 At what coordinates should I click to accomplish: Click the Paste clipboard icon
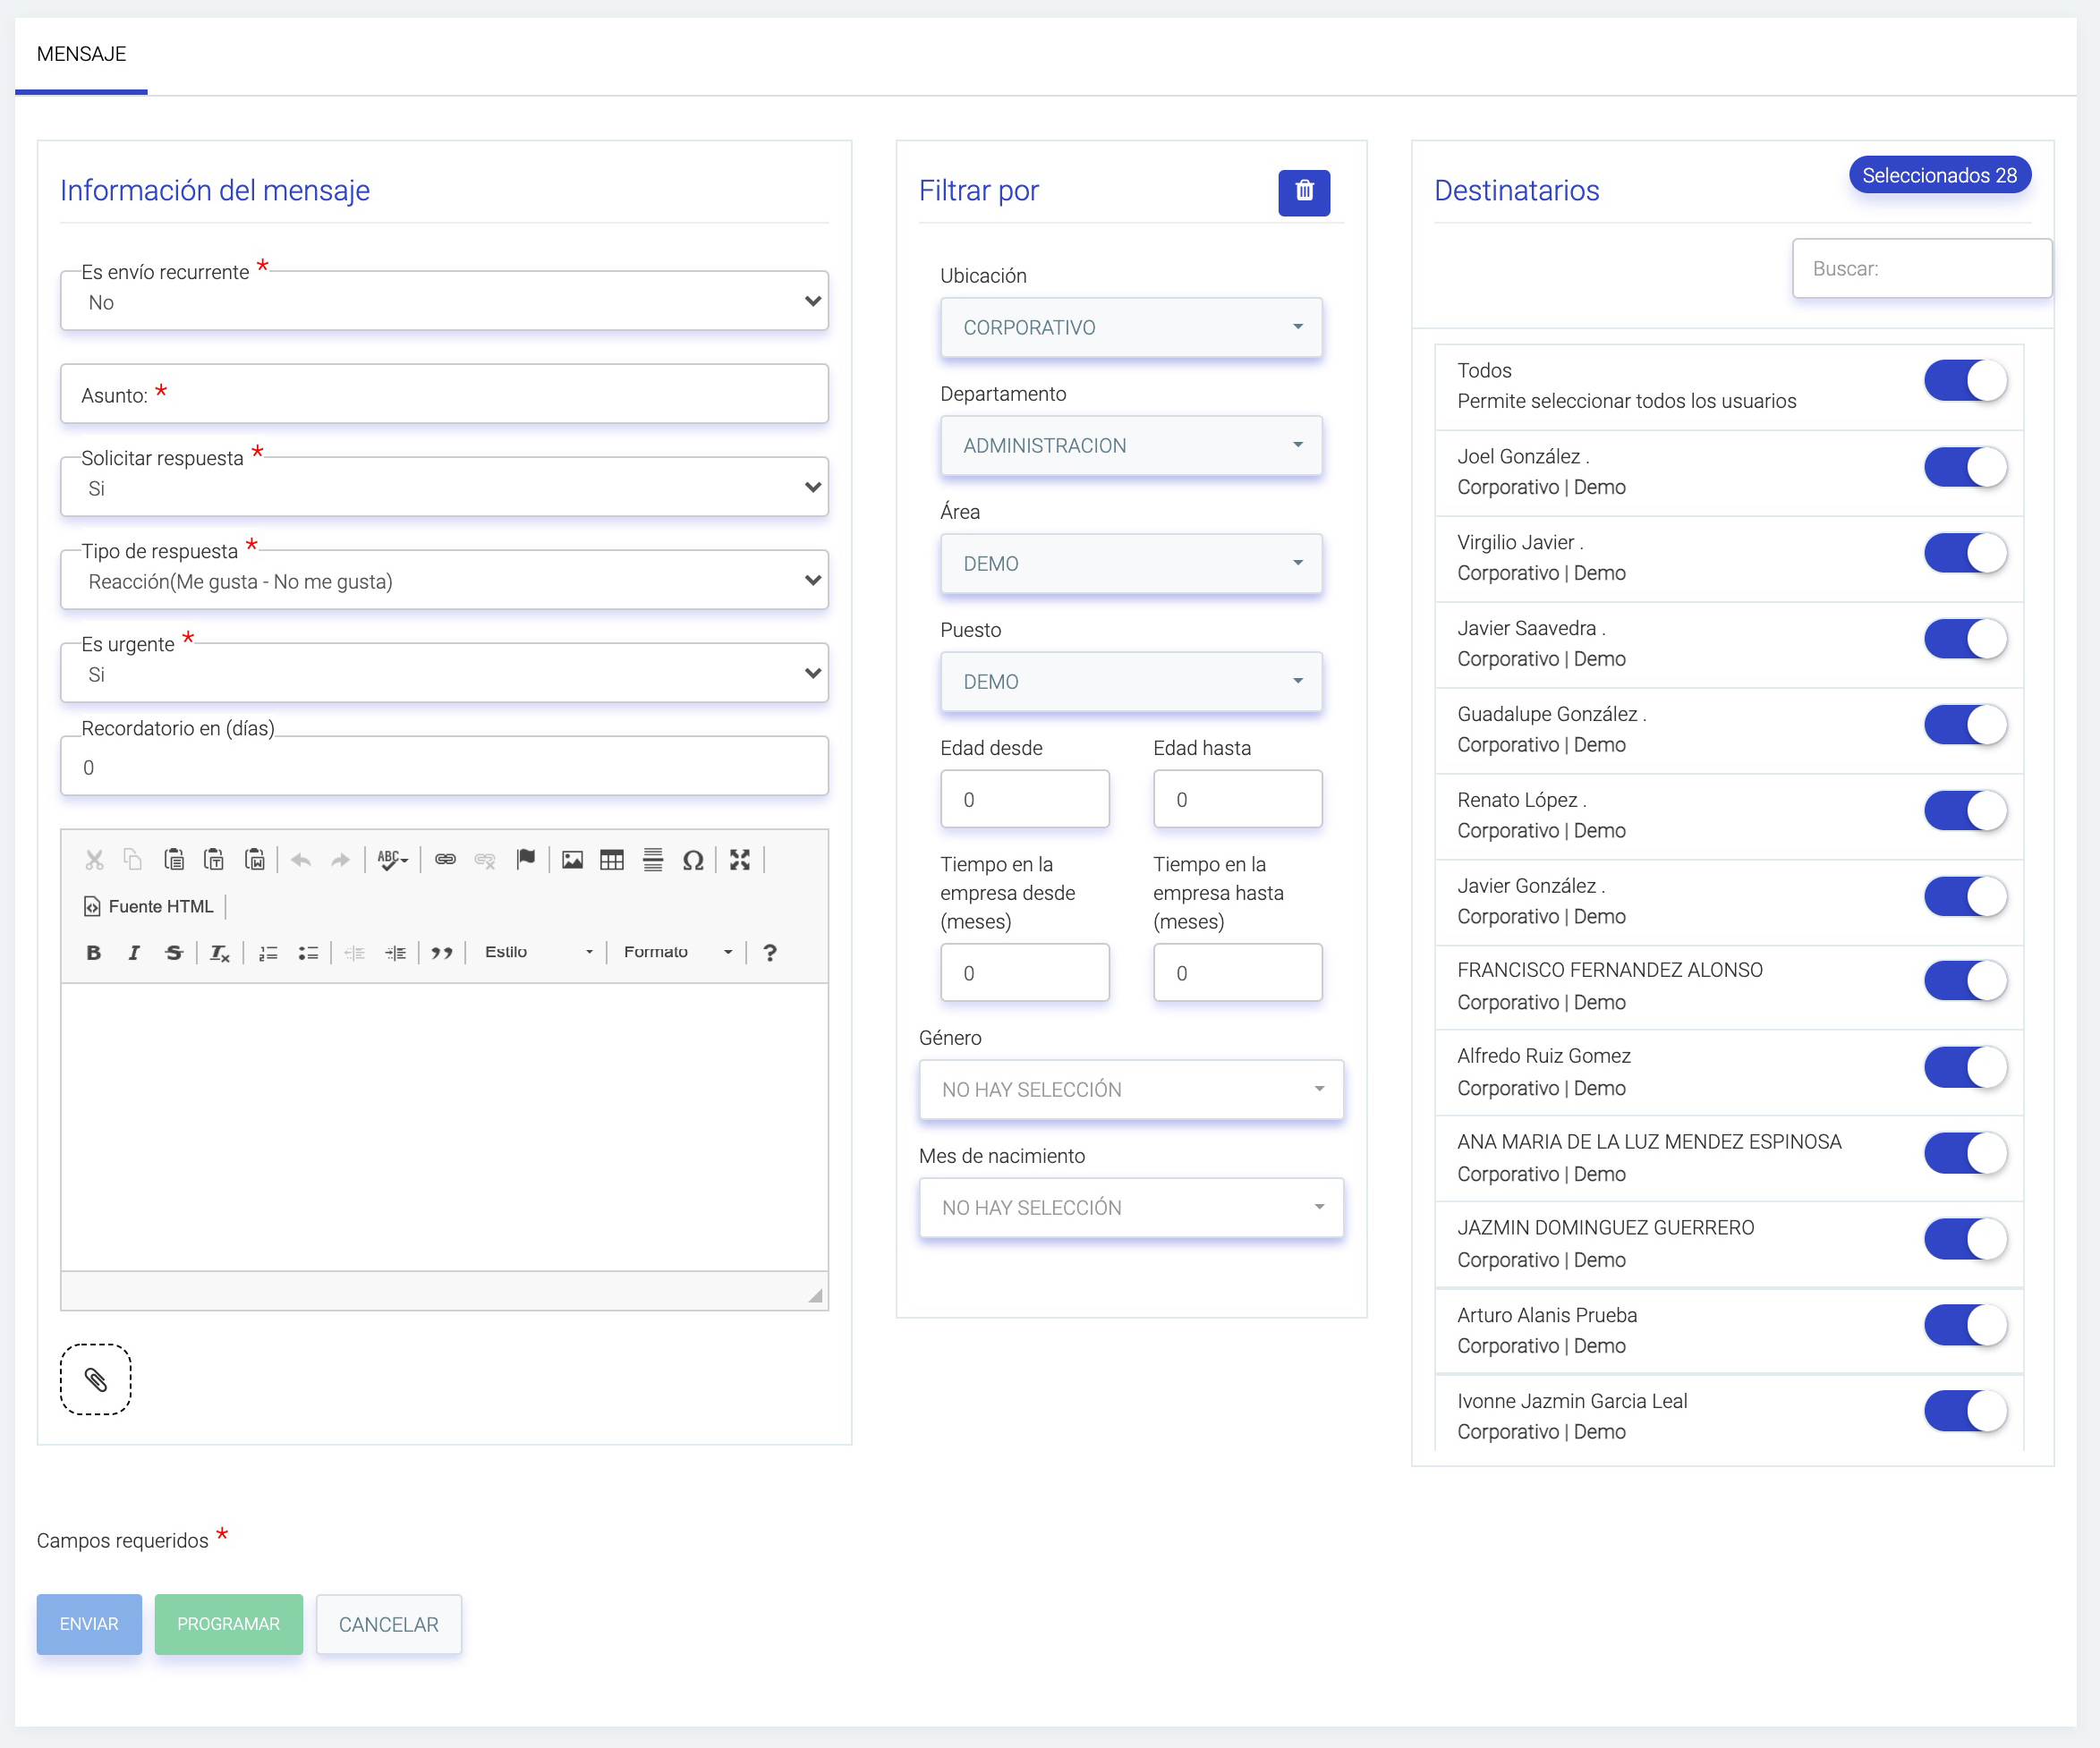174,860
